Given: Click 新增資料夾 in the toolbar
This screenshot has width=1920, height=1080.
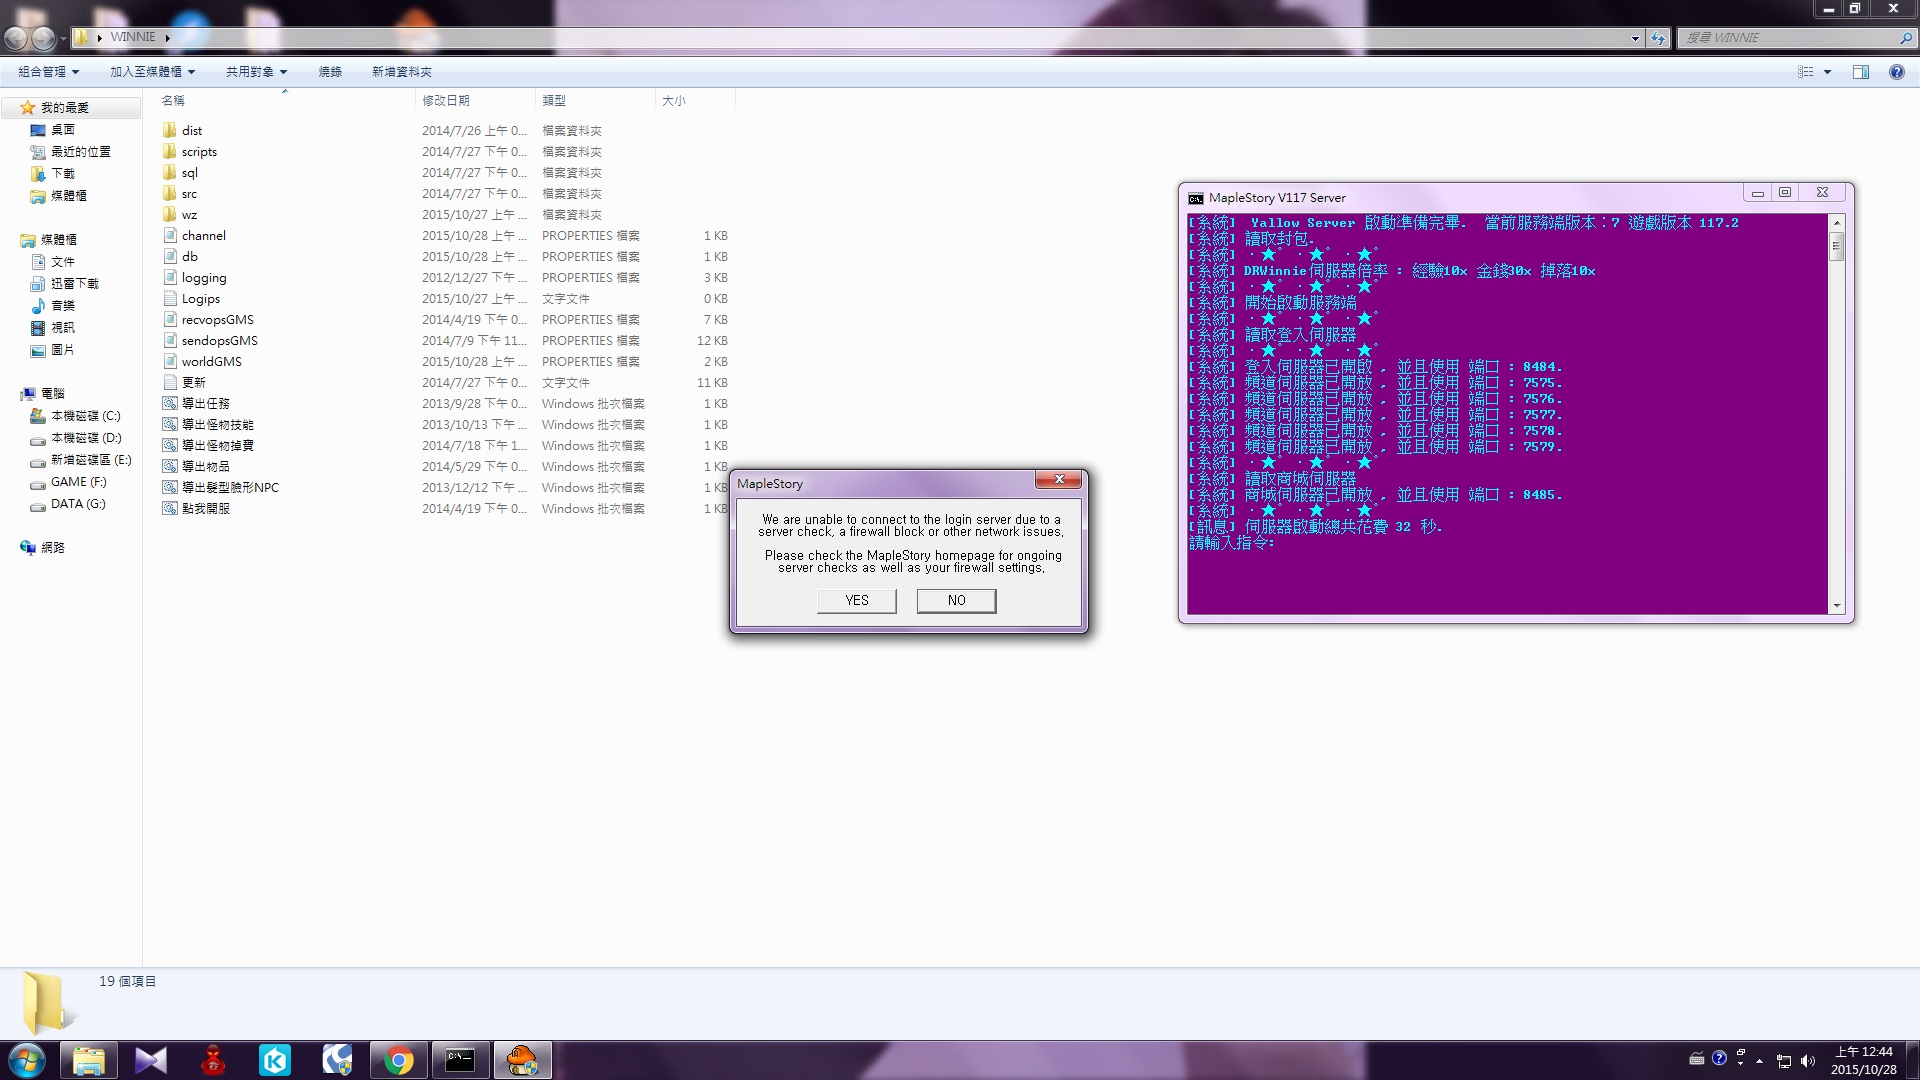Looking at the screenshot, I should tap(402, 72).
